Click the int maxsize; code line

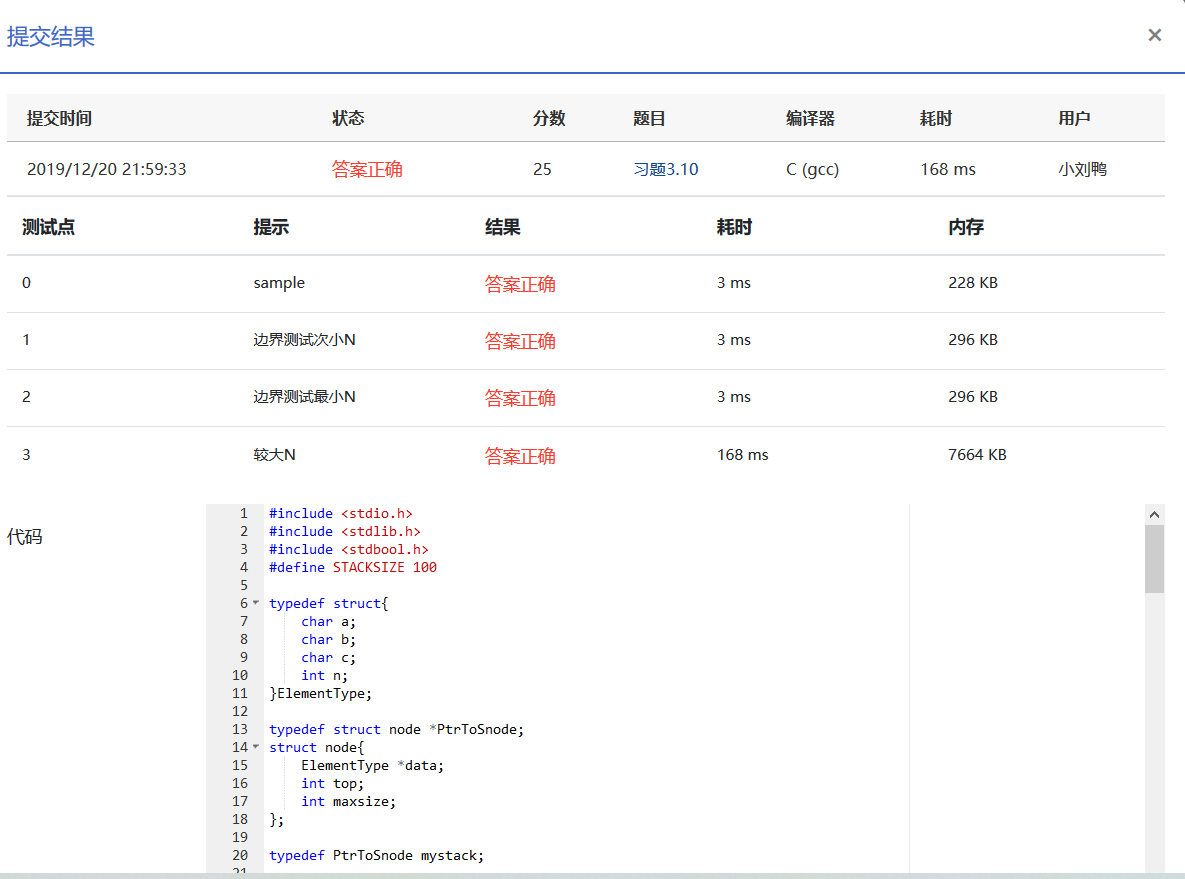coord(348,801)
